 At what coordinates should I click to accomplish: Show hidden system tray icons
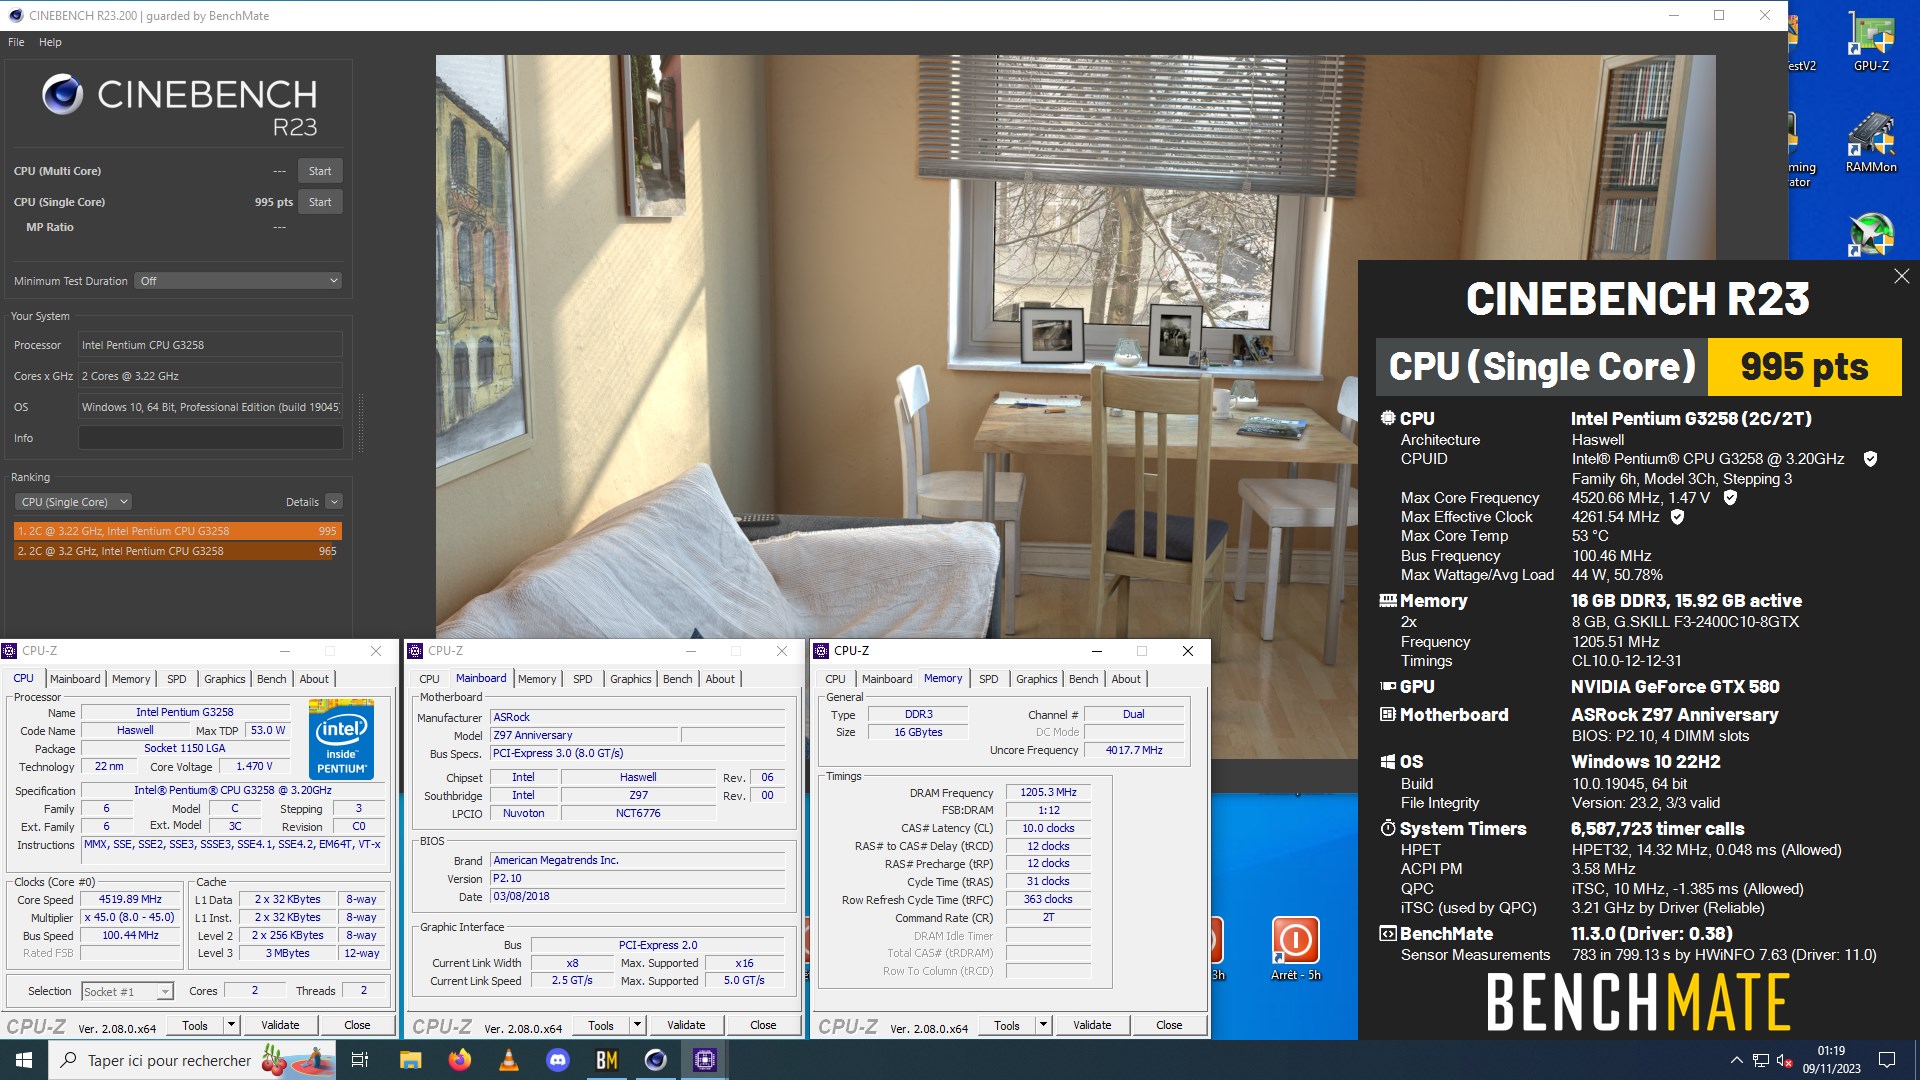pyautogui.click(x=1736, y=1060)
